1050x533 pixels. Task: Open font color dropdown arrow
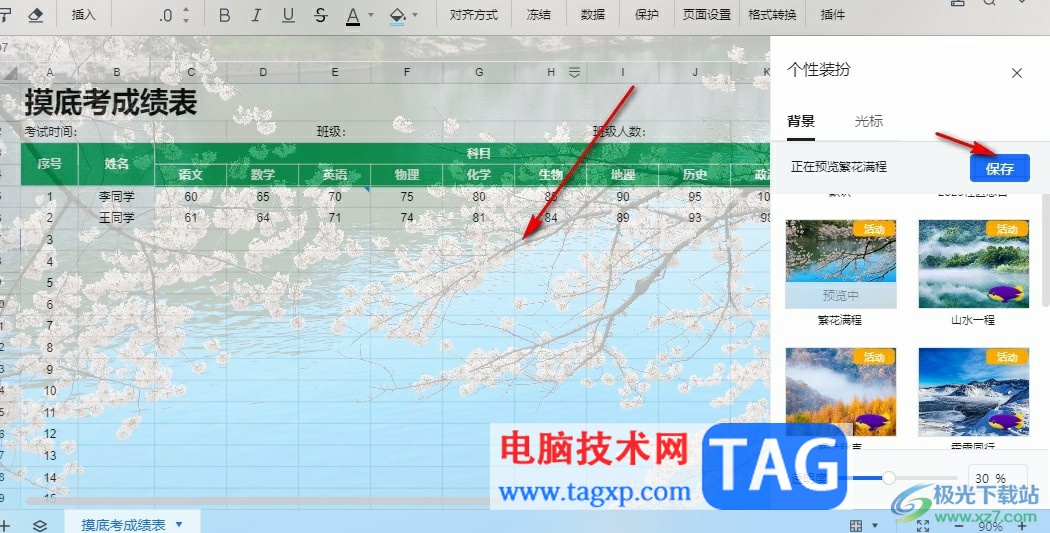371,15
